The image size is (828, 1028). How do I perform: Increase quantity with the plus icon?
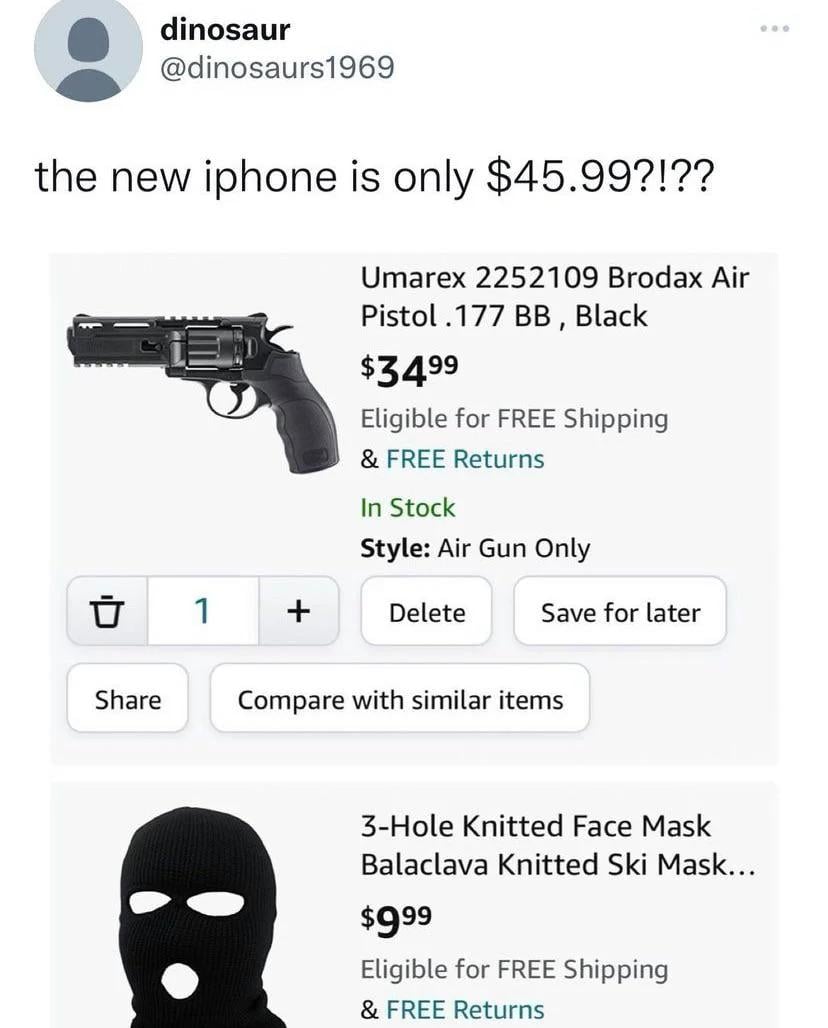[298, 610]
